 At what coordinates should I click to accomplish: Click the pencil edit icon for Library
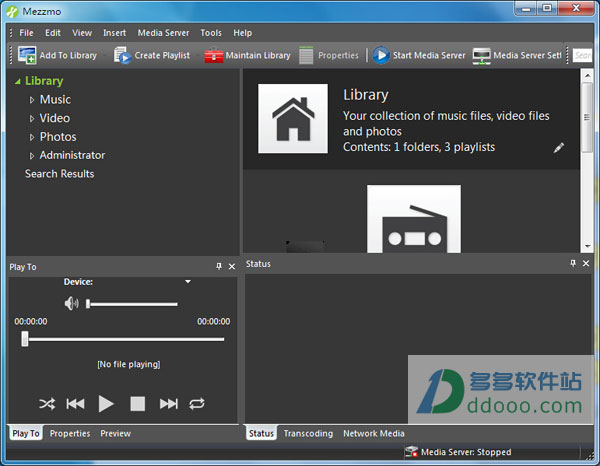[559, 148]
